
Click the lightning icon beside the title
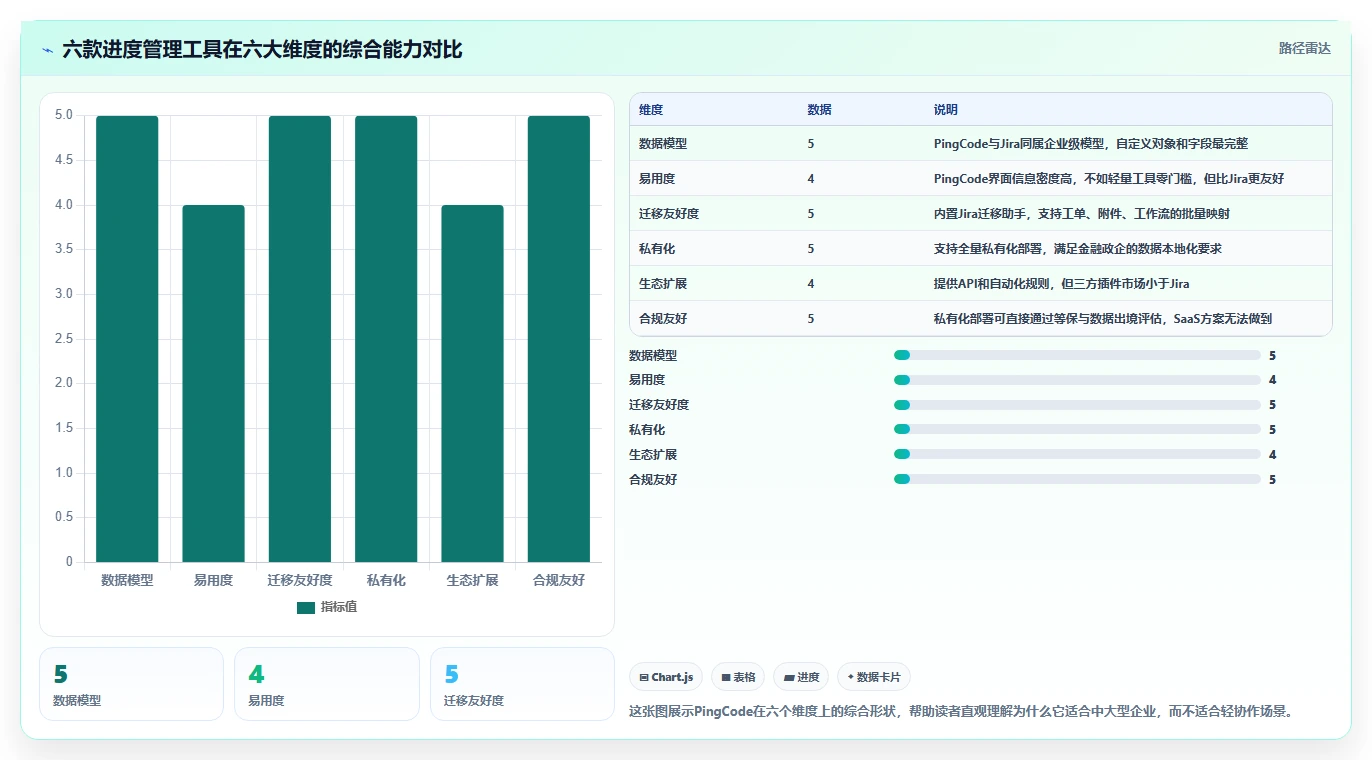click(x=47, y=49)
